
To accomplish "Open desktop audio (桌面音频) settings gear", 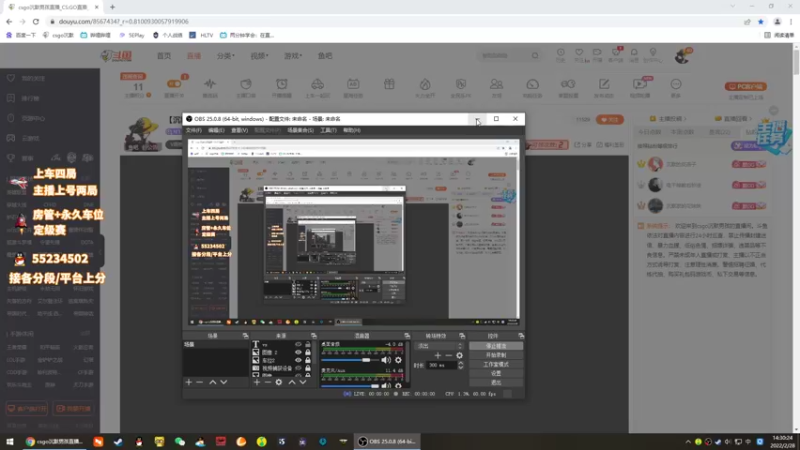I will pyautogui.click(x=398, y=360).
